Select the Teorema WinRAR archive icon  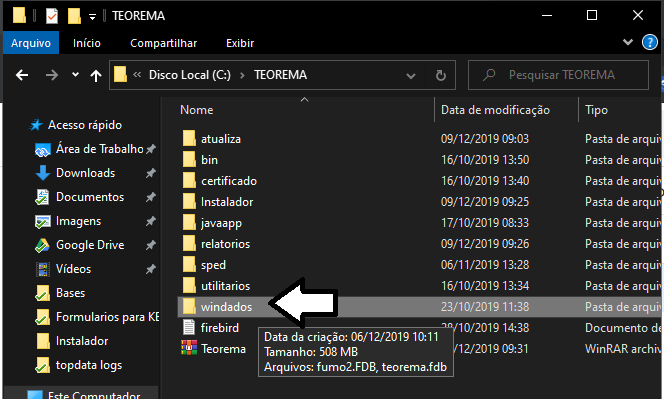[x=189, y=348]
